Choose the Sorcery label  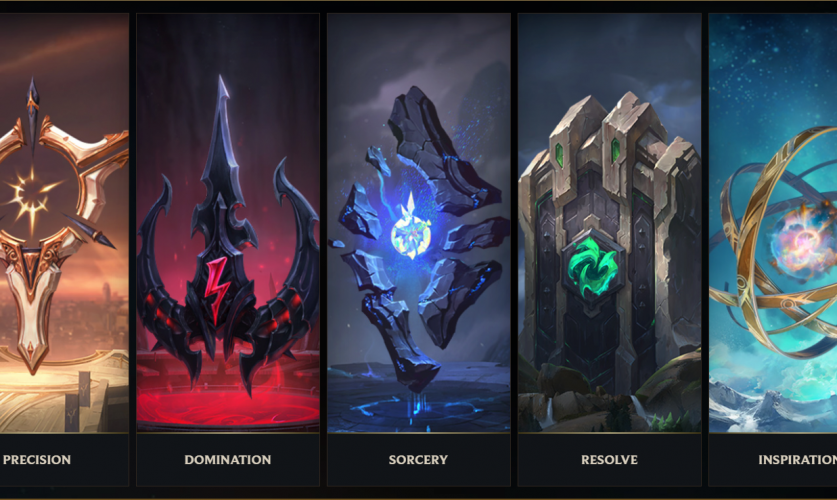click(x=418, y=459)
